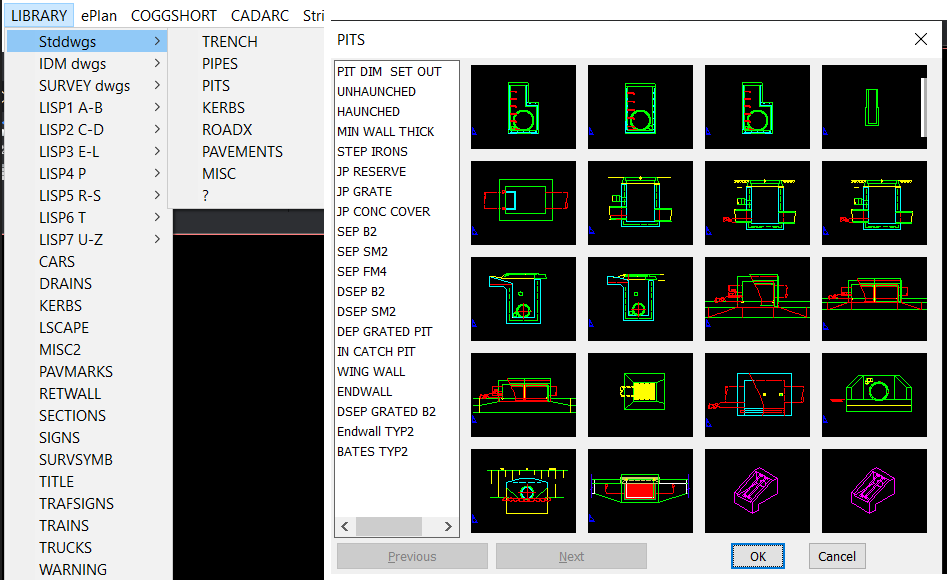
Task: Choose the yellow grate plan thumbnail
Action: (x=640, y=395)
